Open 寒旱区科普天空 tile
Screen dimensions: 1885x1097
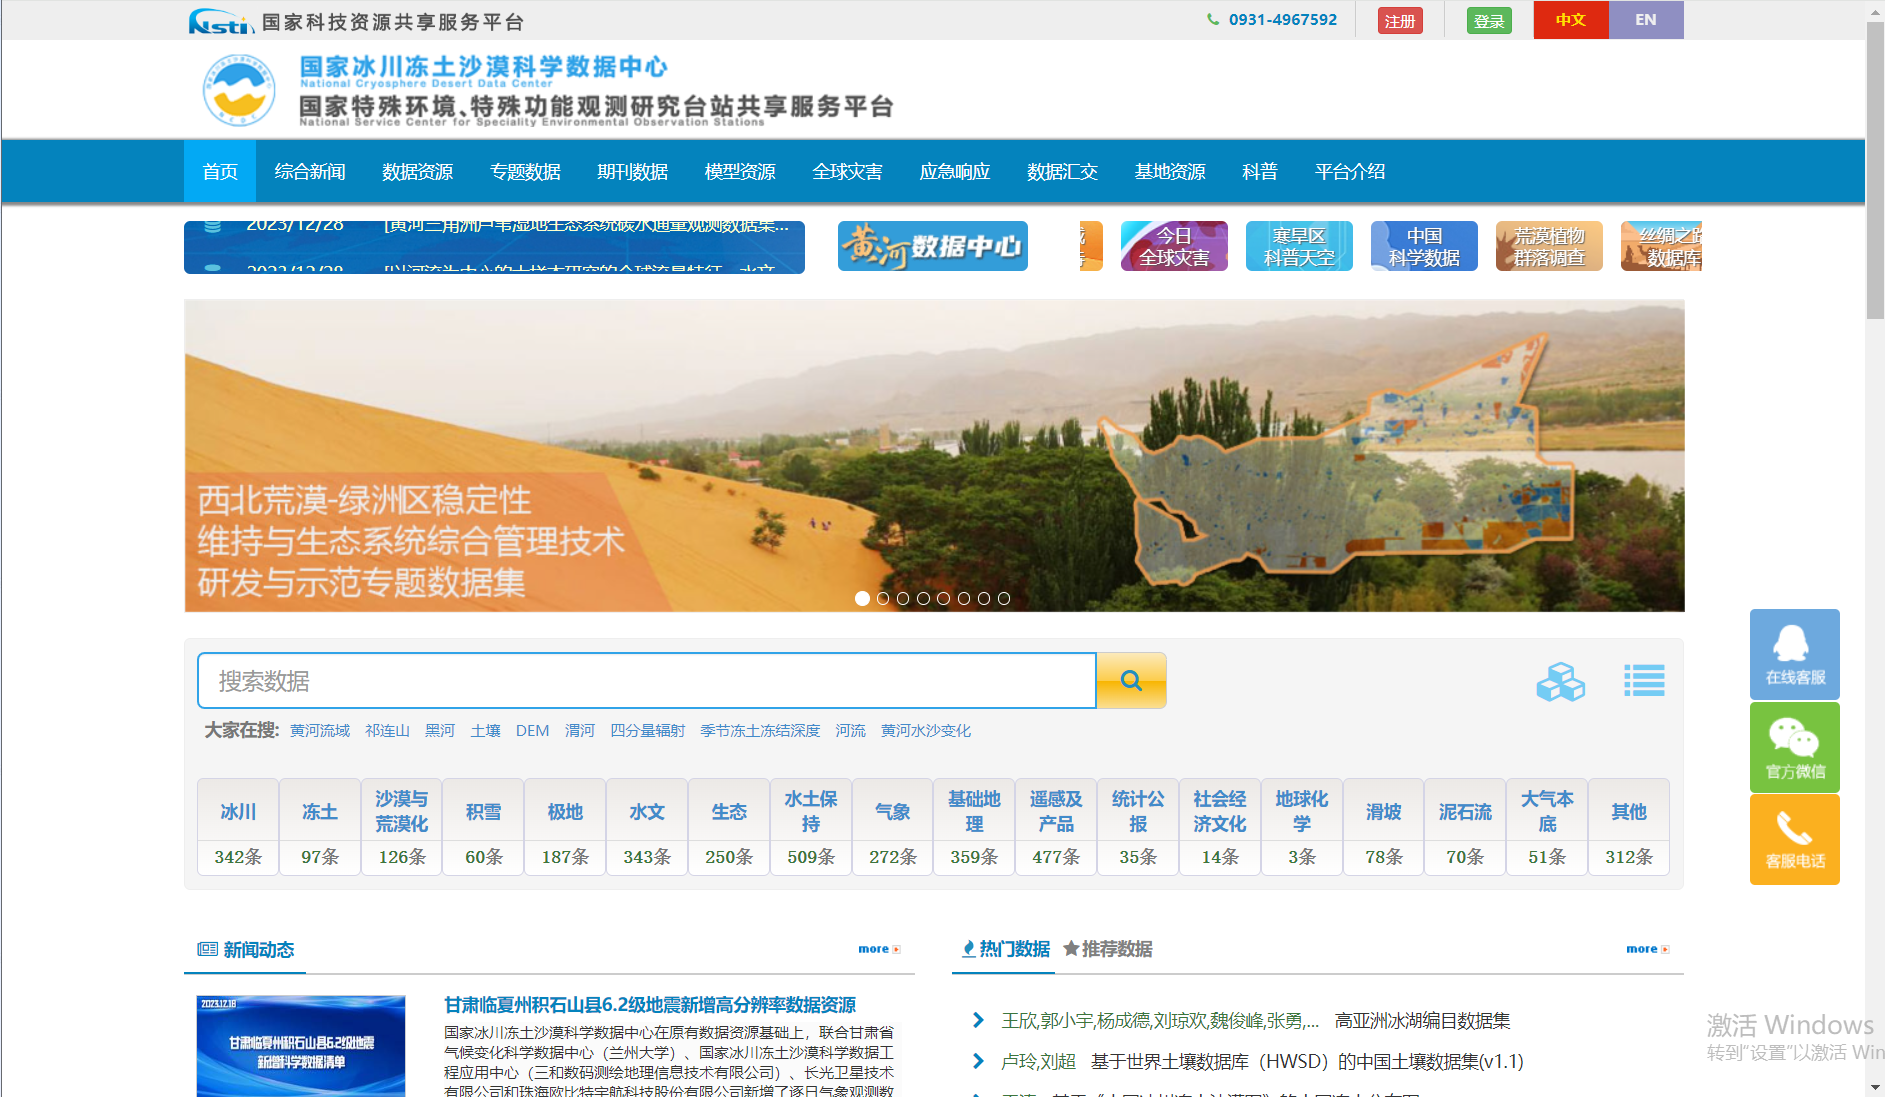point(1299,246)
